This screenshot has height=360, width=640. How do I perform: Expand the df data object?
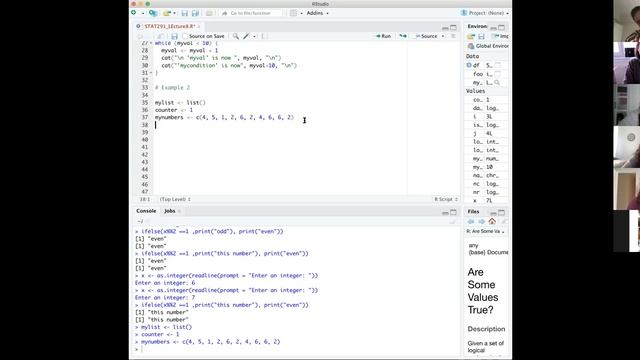[469, 65]
